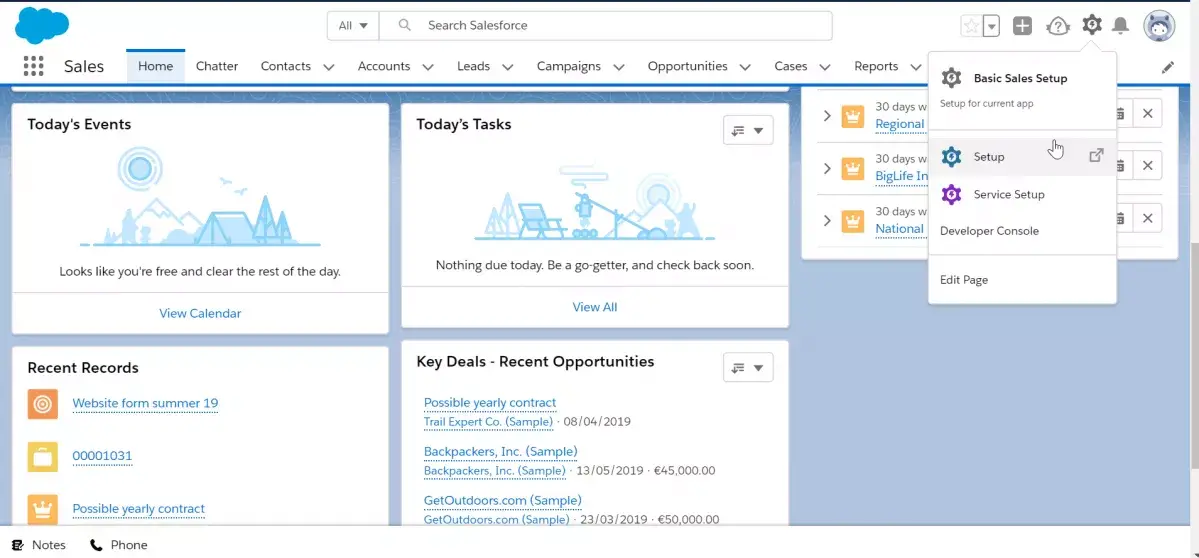
Task: Expand the Cases tab dropdown chevron
Action: 825,67
